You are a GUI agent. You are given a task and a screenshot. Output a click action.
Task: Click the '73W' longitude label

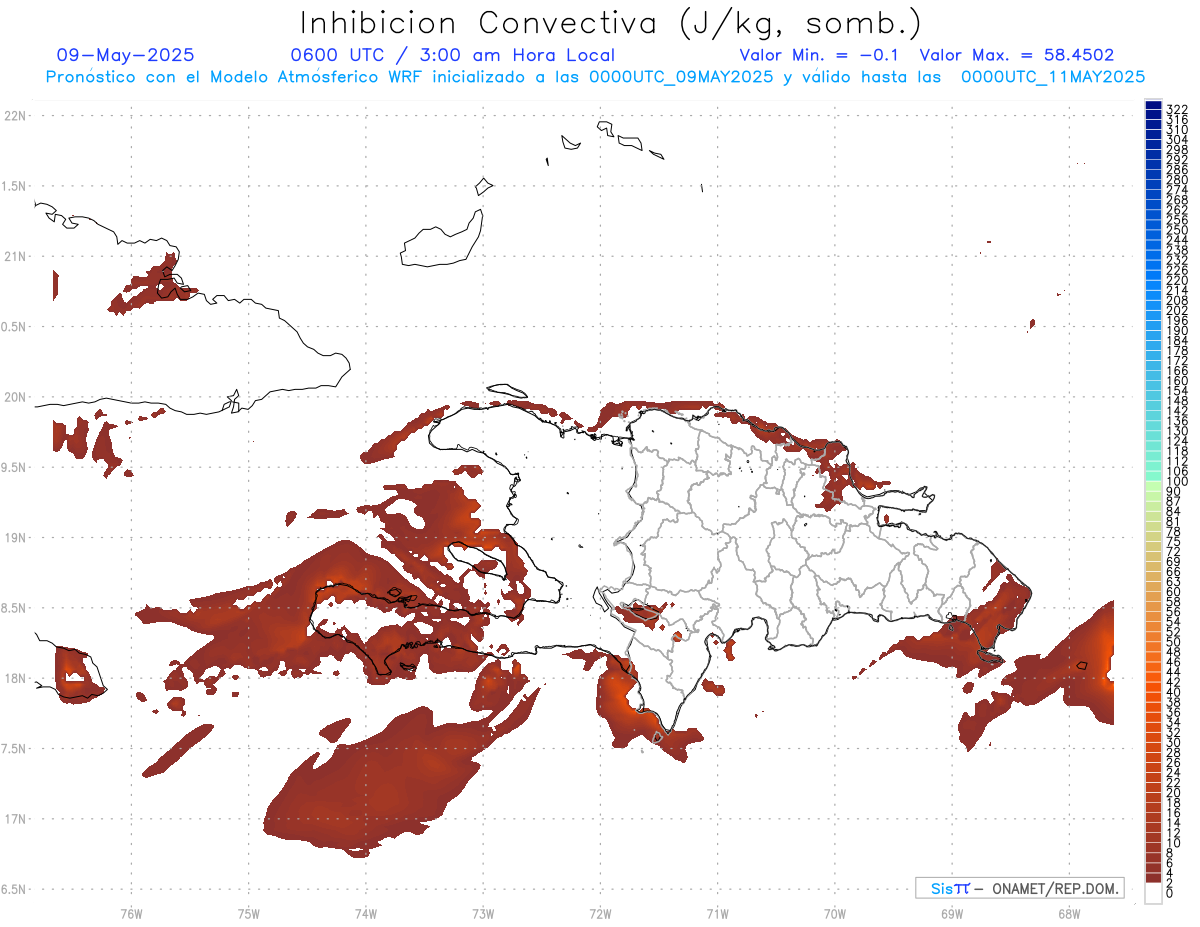tap(483, 913)
